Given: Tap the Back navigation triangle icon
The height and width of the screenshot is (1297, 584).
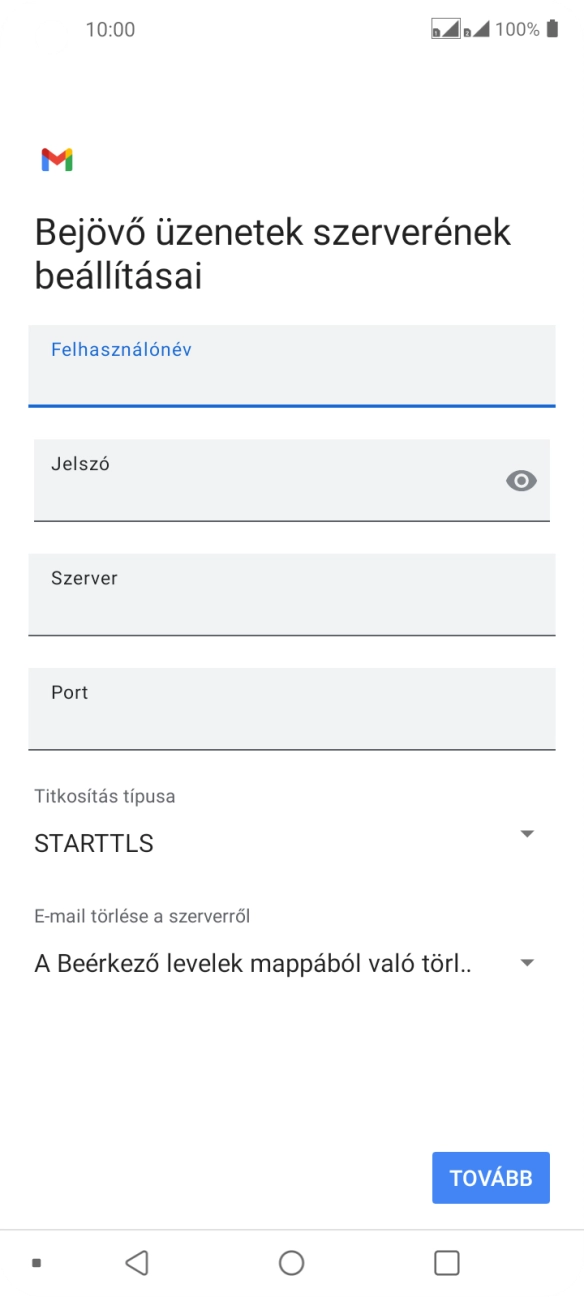Looking at the screenshot, I should (x=137, y=1262).
